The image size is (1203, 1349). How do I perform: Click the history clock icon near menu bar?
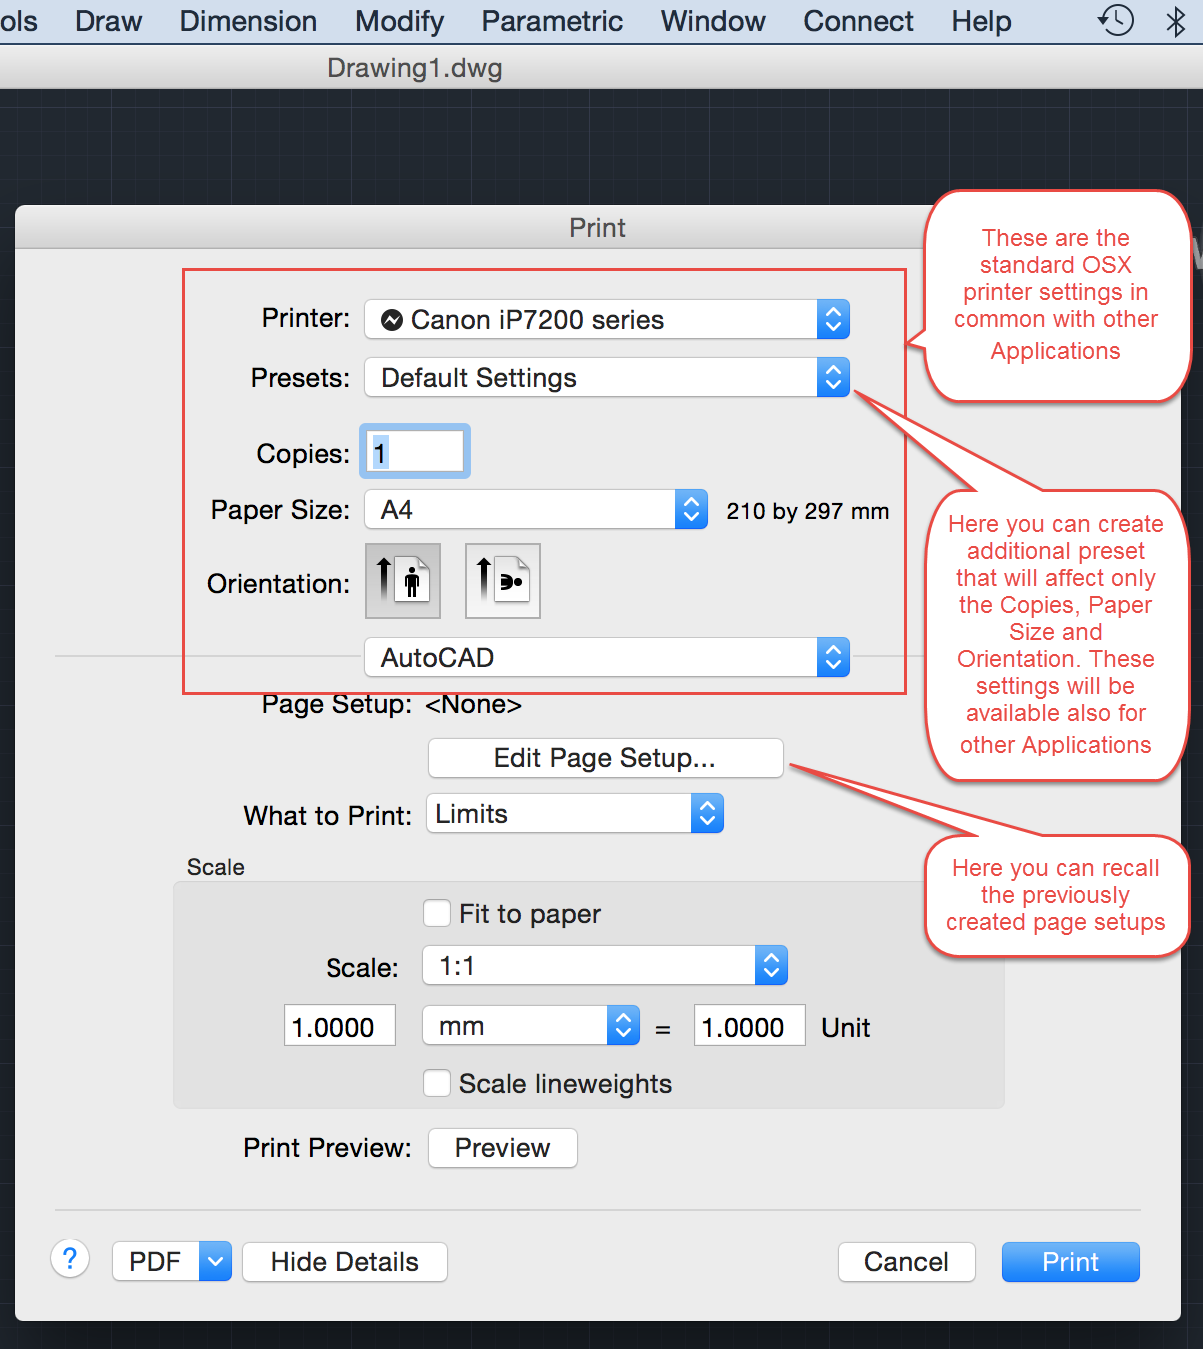coord(1115,20)
